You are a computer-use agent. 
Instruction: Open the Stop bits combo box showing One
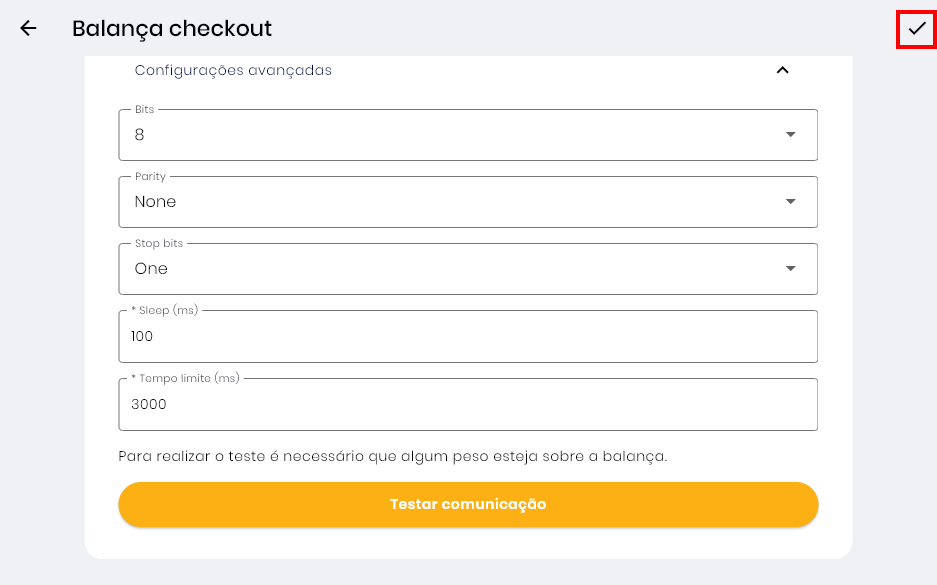(450, 269)
